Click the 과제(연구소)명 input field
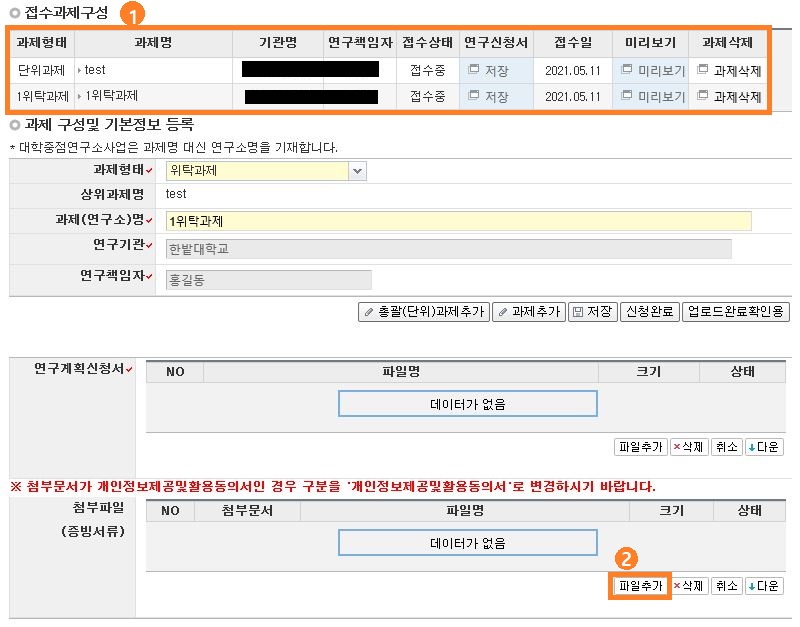 click(x=458, y=221)
